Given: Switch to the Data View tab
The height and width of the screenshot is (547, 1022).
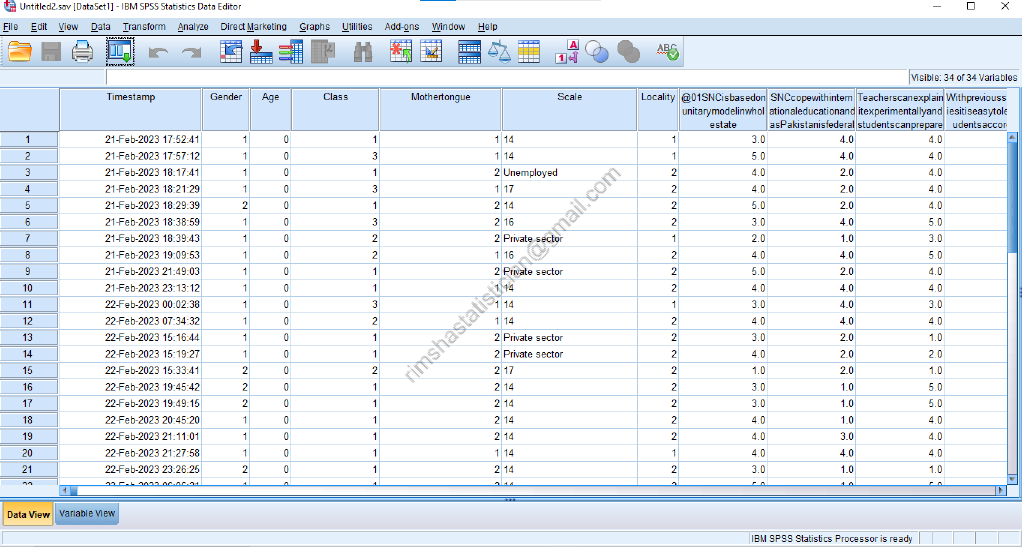Looking at the screenshot, I should click(x=28, y=514).
